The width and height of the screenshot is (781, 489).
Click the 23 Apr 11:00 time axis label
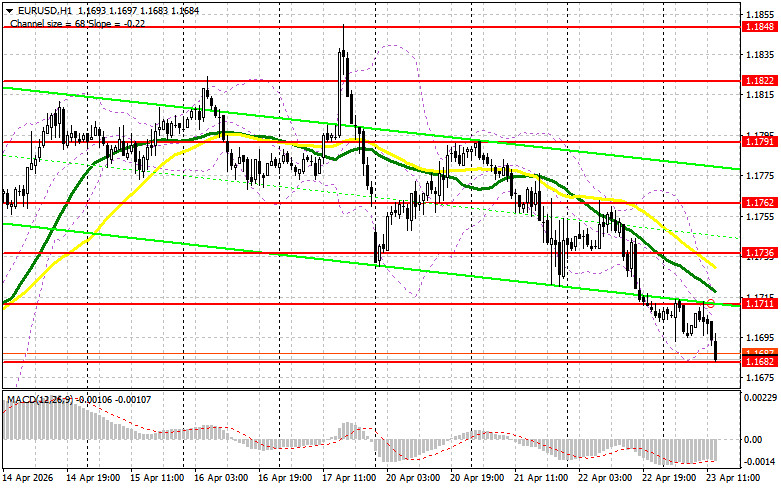coord(733,478)
